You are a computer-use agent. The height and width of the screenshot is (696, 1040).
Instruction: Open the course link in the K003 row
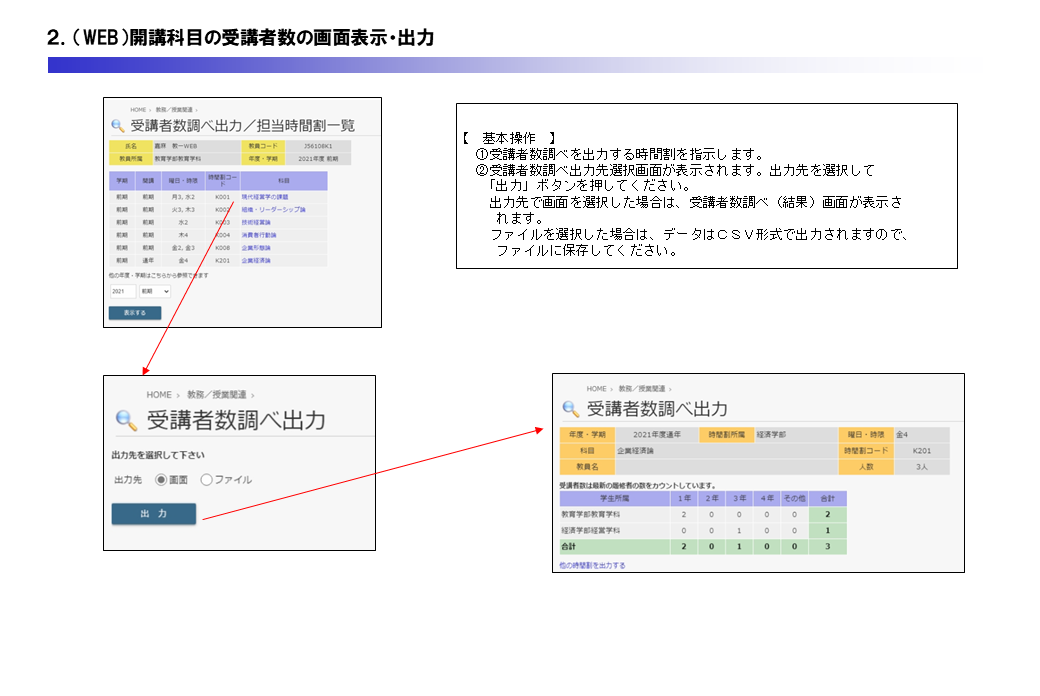[256, 222]
